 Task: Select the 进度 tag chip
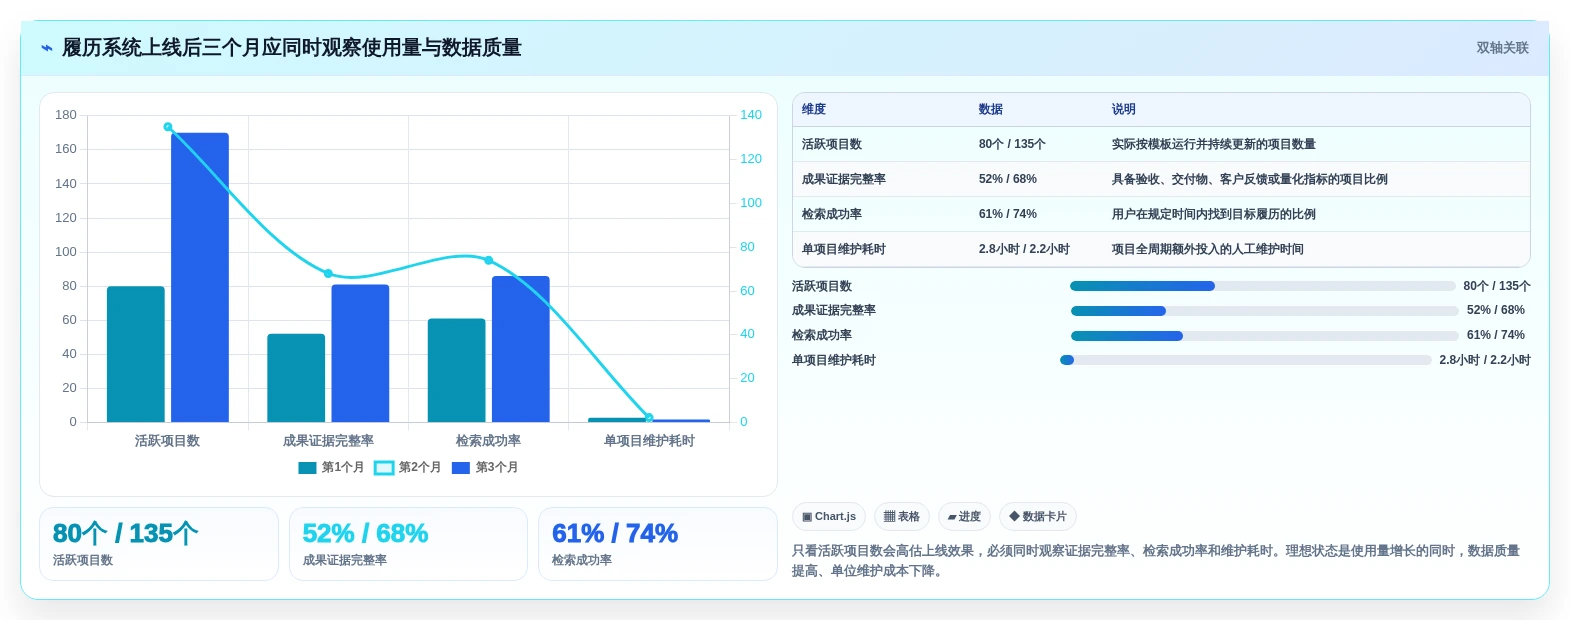[x=964, y=517]
